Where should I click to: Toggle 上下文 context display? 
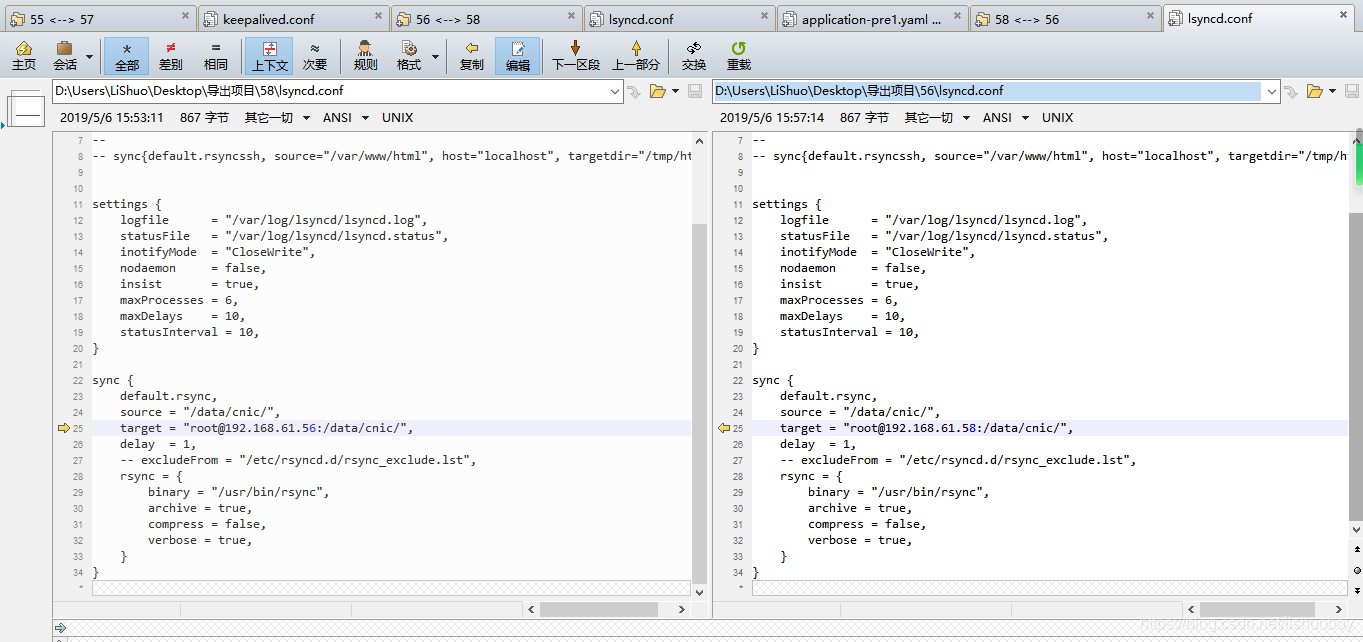coord(270,56)
